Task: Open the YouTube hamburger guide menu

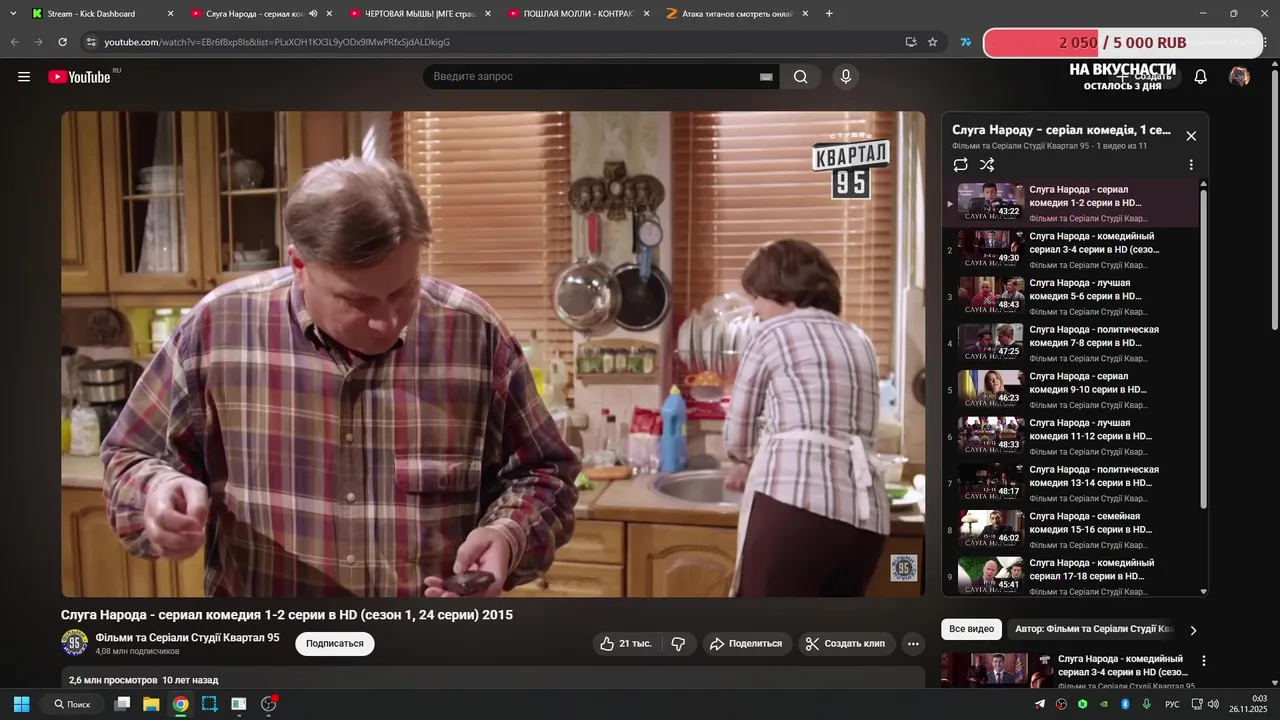Action: [24, 77]
